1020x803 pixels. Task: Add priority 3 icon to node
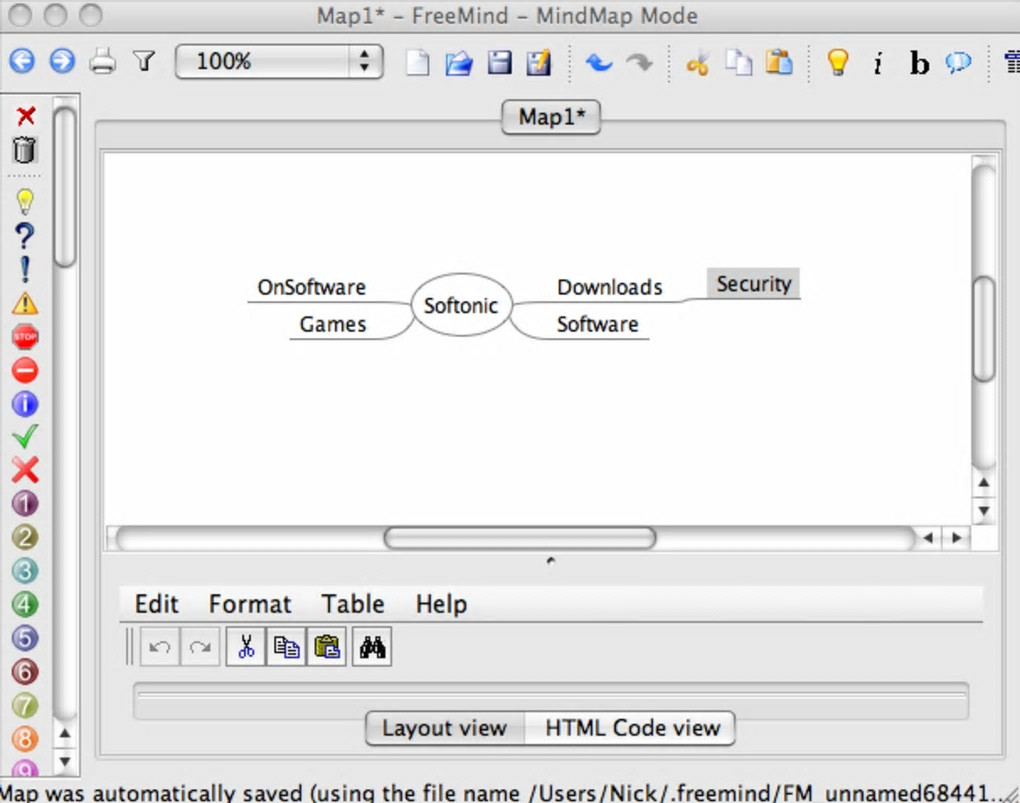click(25, 571)
